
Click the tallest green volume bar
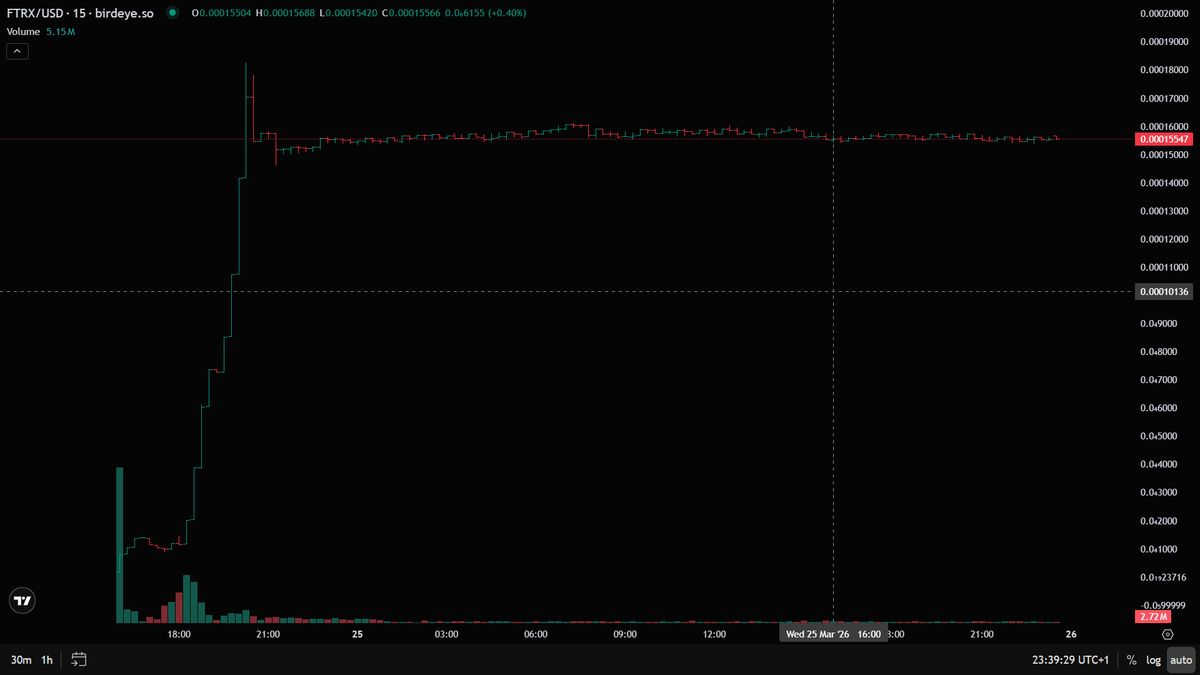tap(120, 545)
